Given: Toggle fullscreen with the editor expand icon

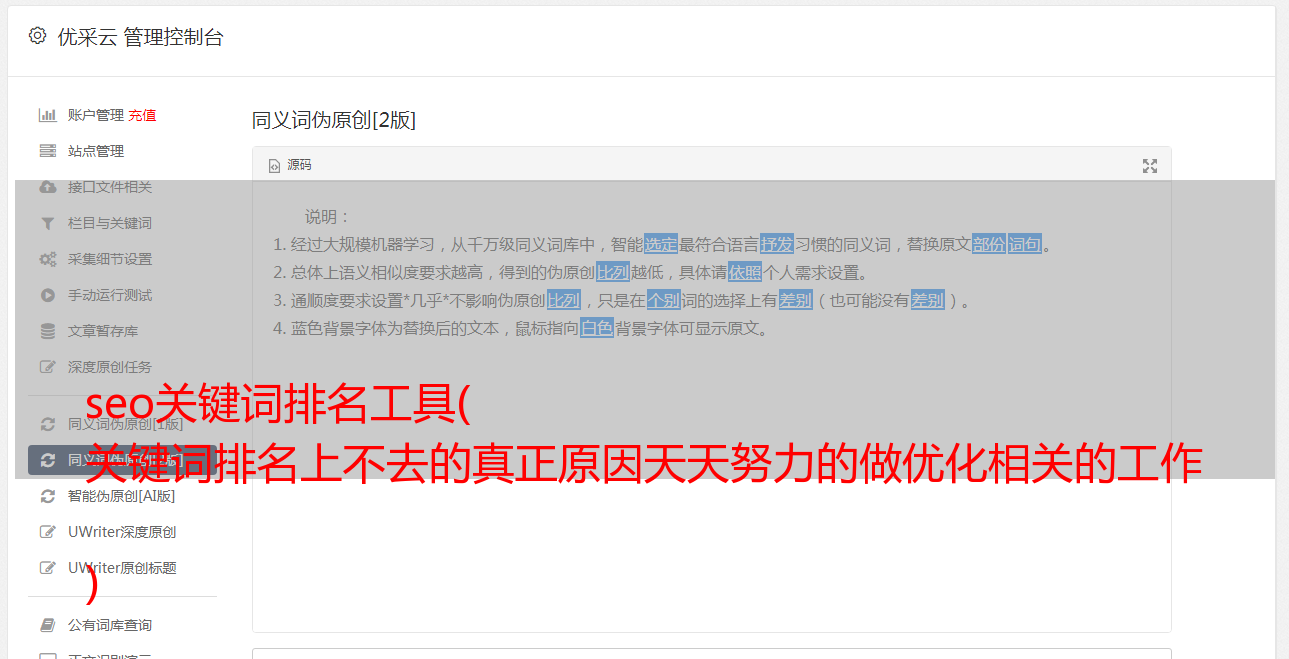Looking at the screenshot, I should click(1150, 166).
